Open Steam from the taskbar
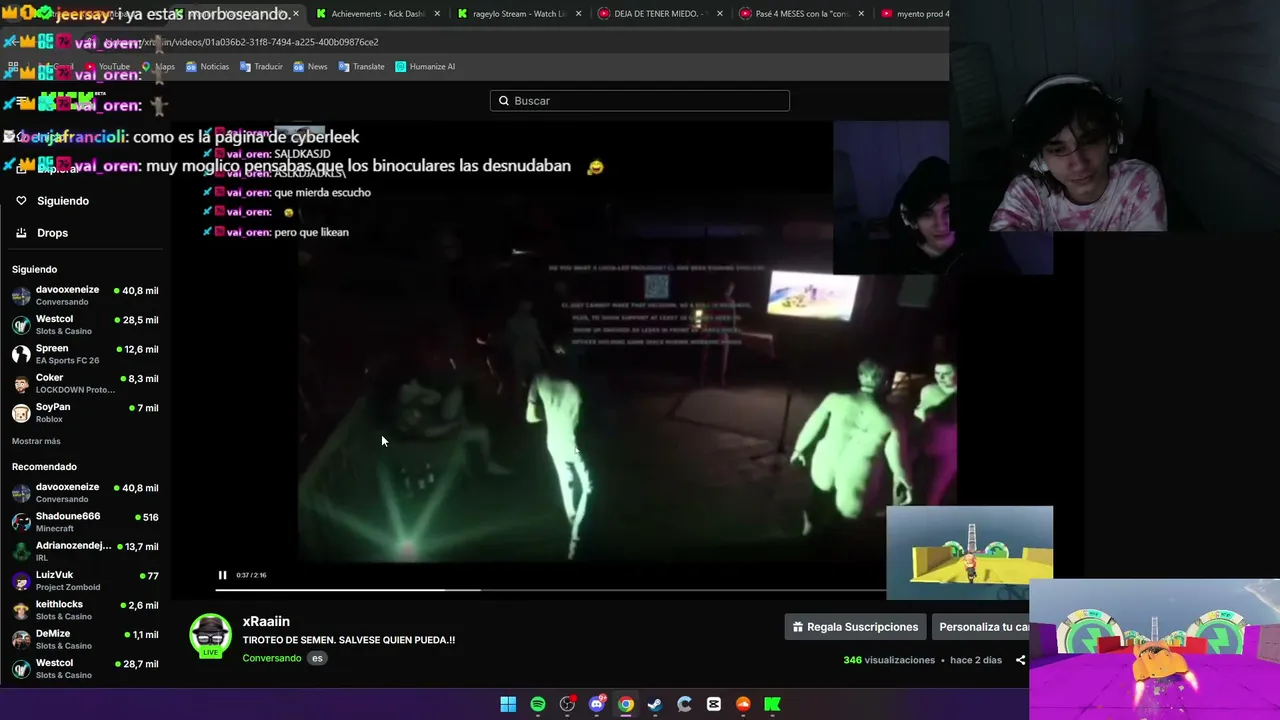 (x=655, y=705)
